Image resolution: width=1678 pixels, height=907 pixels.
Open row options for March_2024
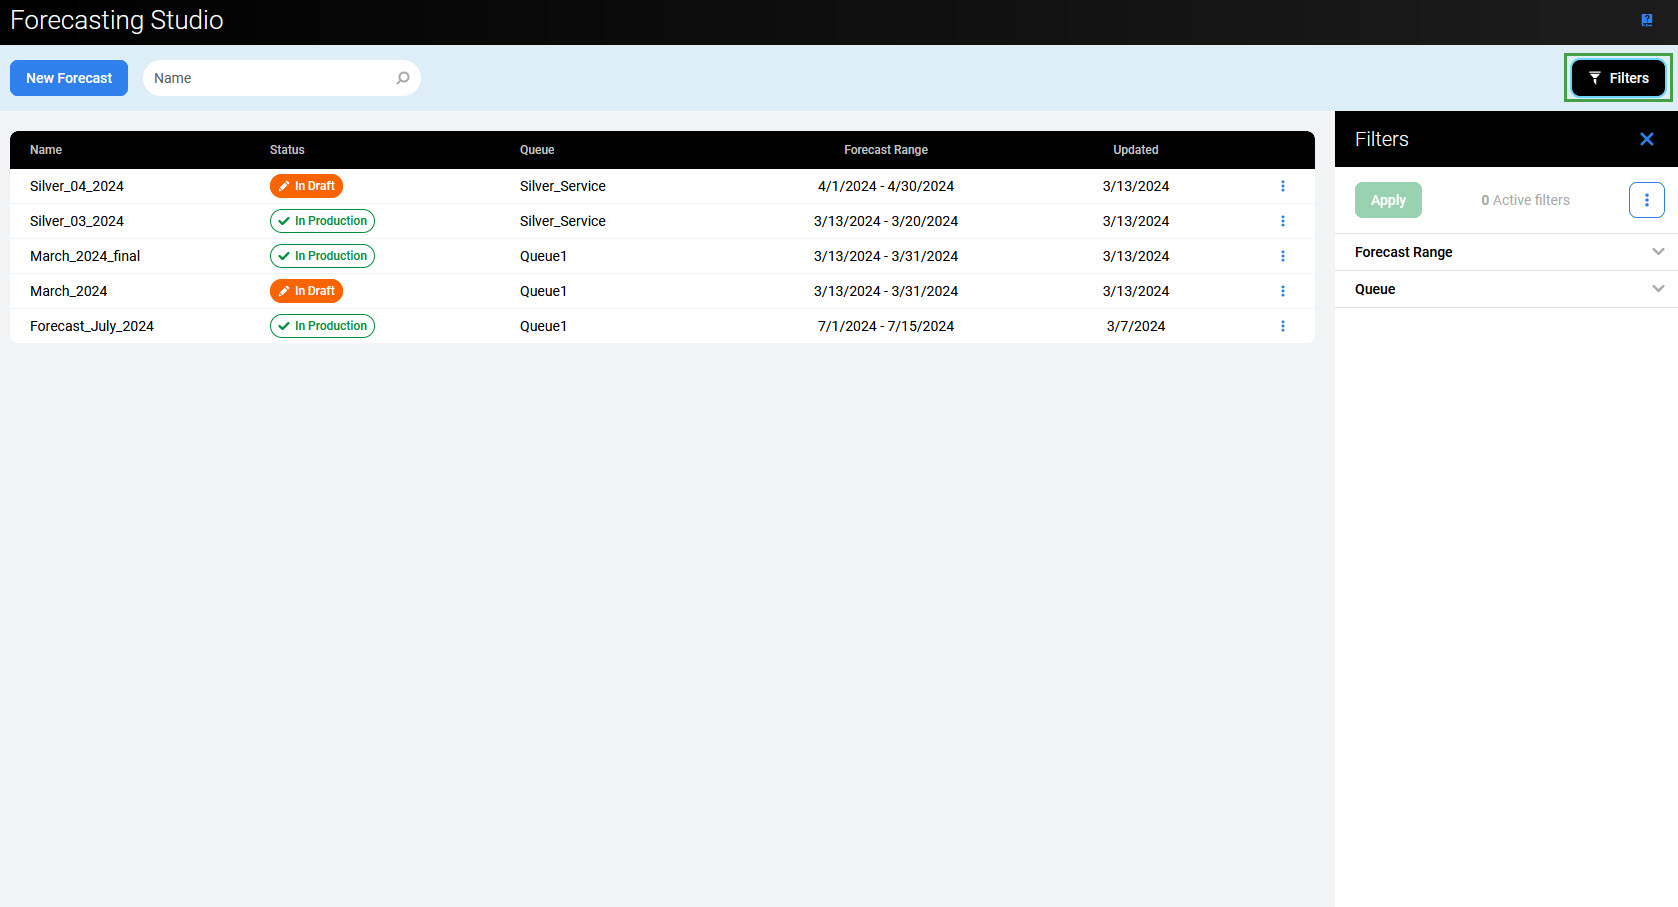[1282, 291]
